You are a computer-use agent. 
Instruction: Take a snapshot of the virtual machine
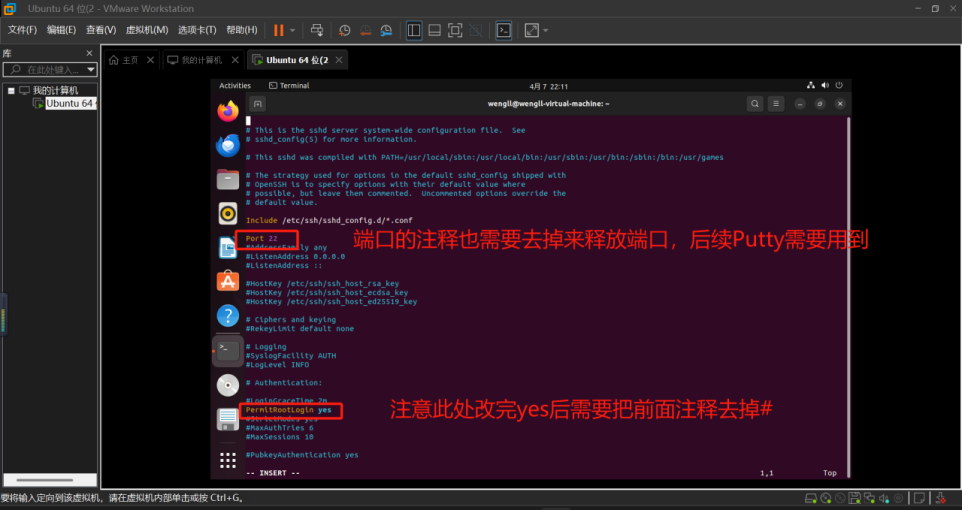pos(345,30)
